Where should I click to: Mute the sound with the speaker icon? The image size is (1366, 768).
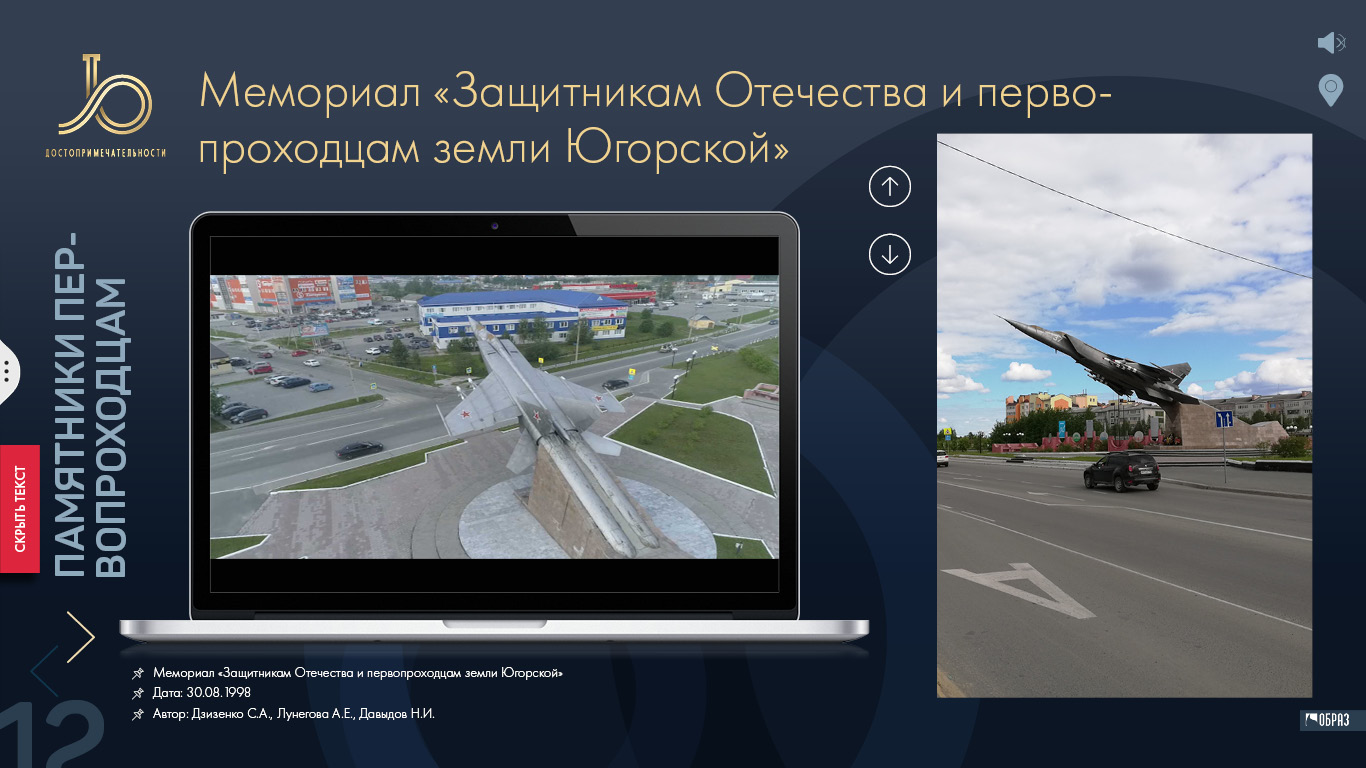(x=1331, y=42)
